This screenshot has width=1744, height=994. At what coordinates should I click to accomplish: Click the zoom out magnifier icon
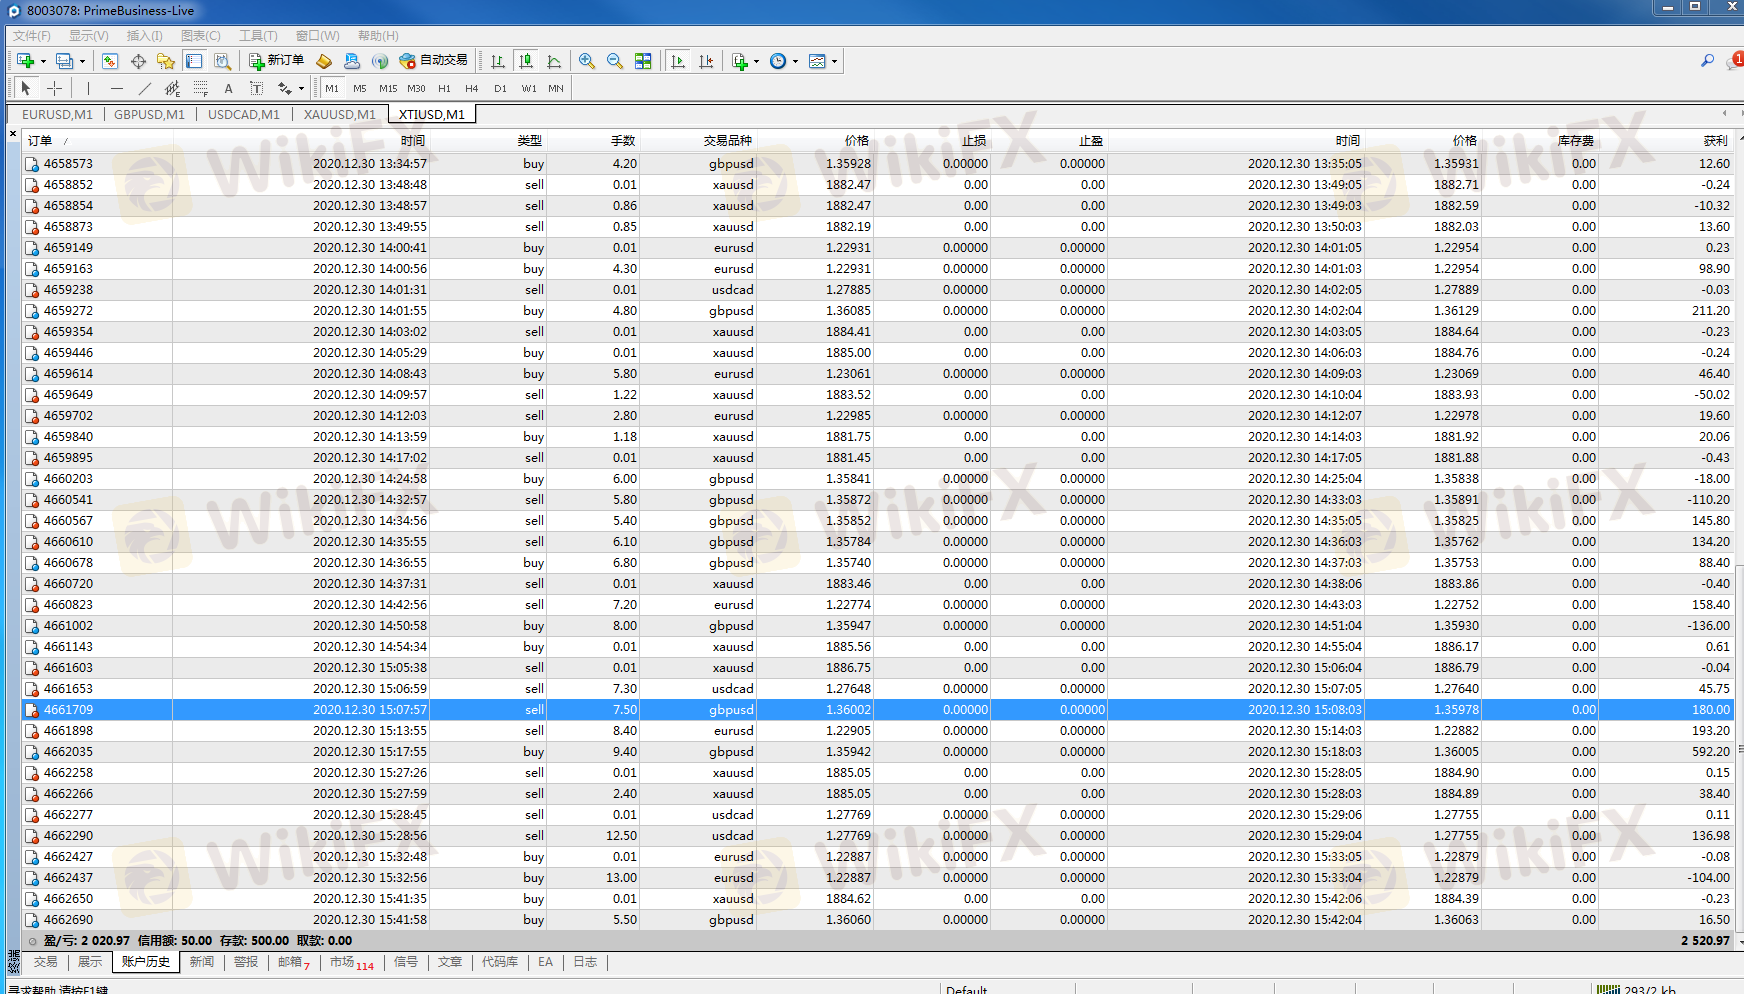pyautogui.click(x=615, y=61)
